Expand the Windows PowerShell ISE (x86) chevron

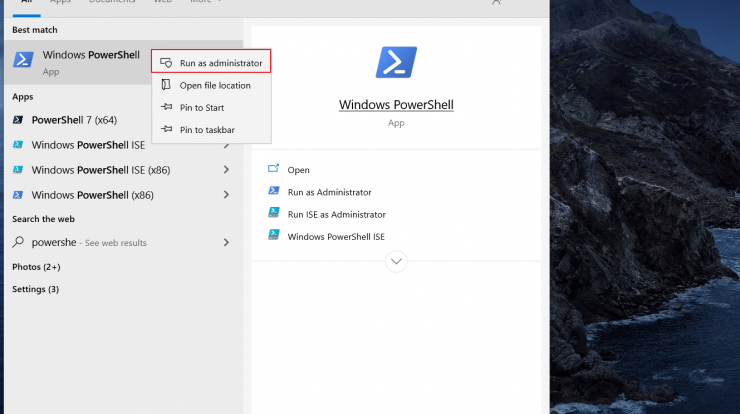[227, 169]
